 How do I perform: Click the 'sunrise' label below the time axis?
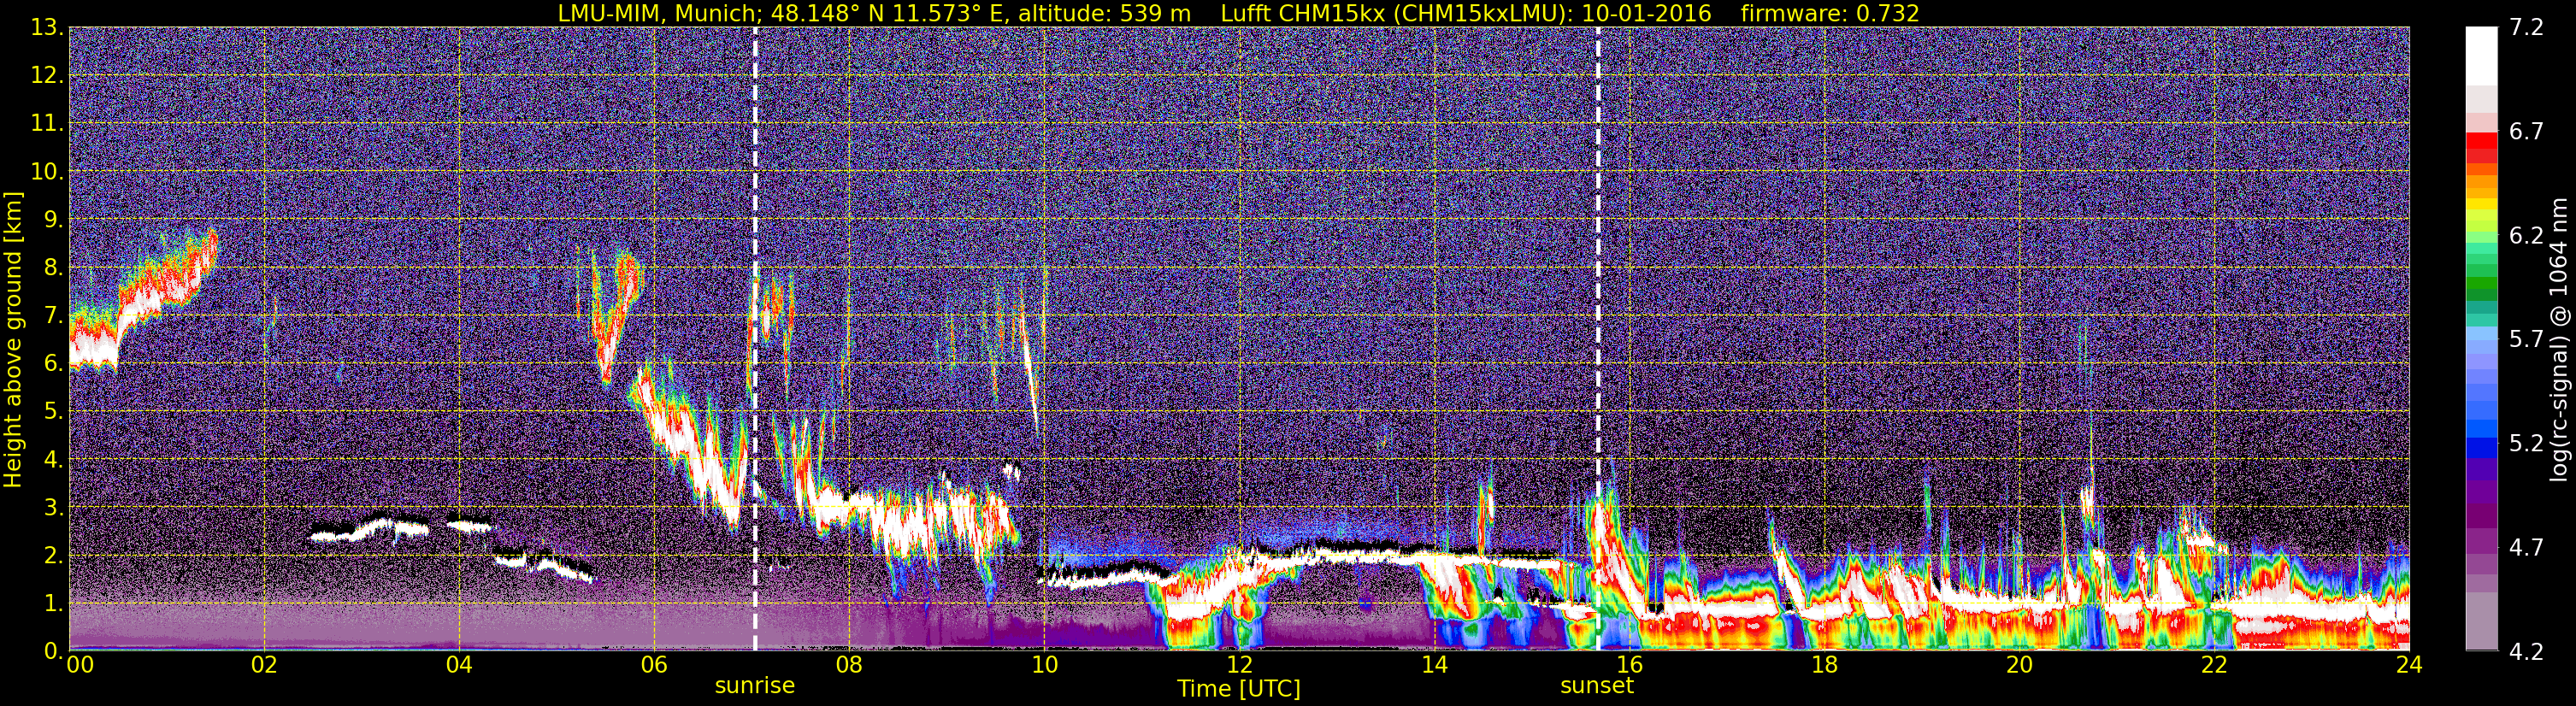754,685
